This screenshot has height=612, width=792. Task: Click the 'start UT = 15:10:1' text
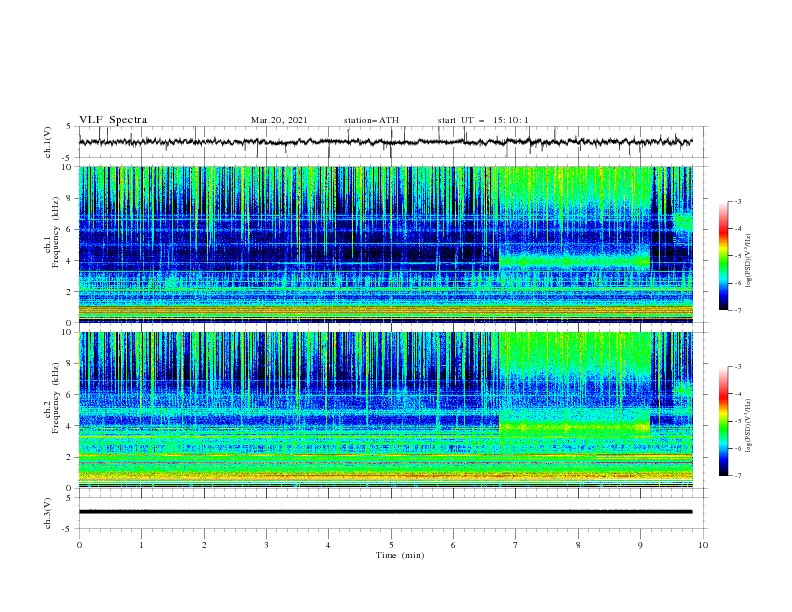(x=483, y=120)
